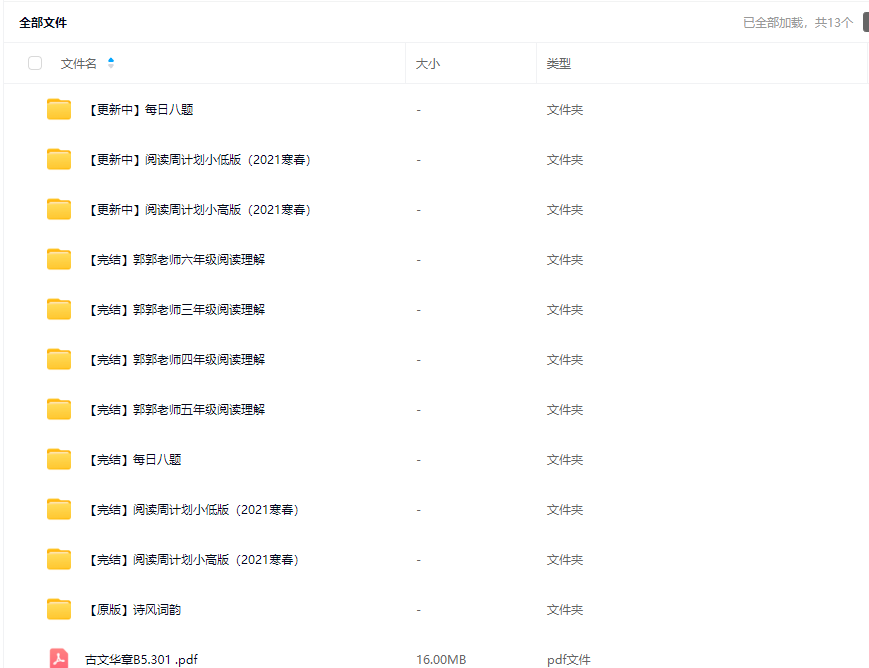The width and height of the screenshot is (869, 668).
Task: Click the 全部文件 breadcrumb title
Action: pos(43,22)
